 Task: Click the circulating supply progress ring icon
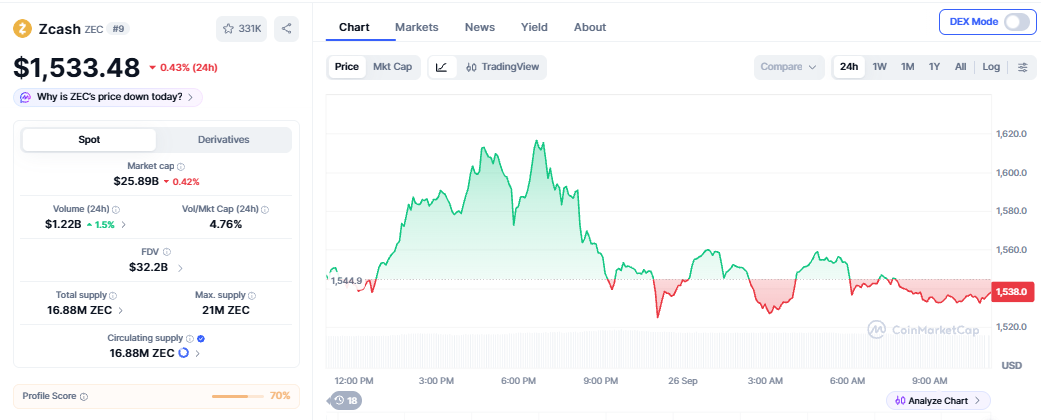tap(184, 353)
